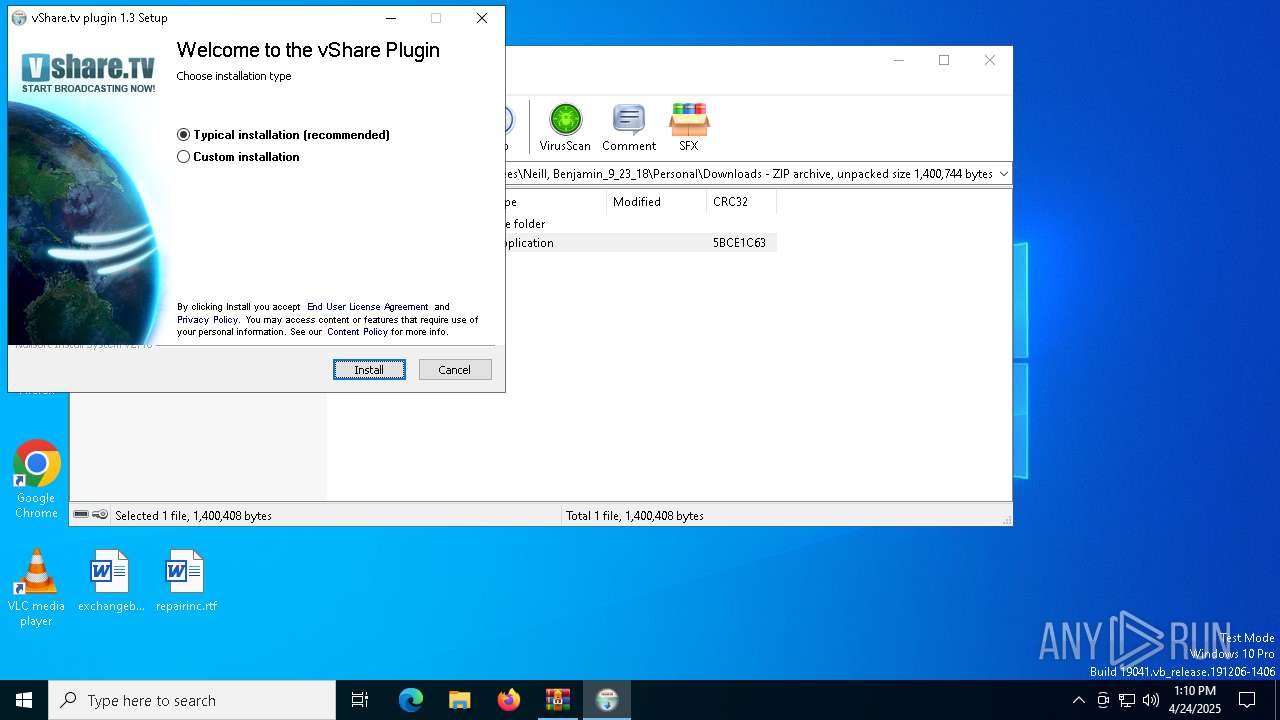Image resolution: width=1280 pixels, height=720 pixels.
Task: Click the meet-now tray icon
Action: click(1103, 700)
